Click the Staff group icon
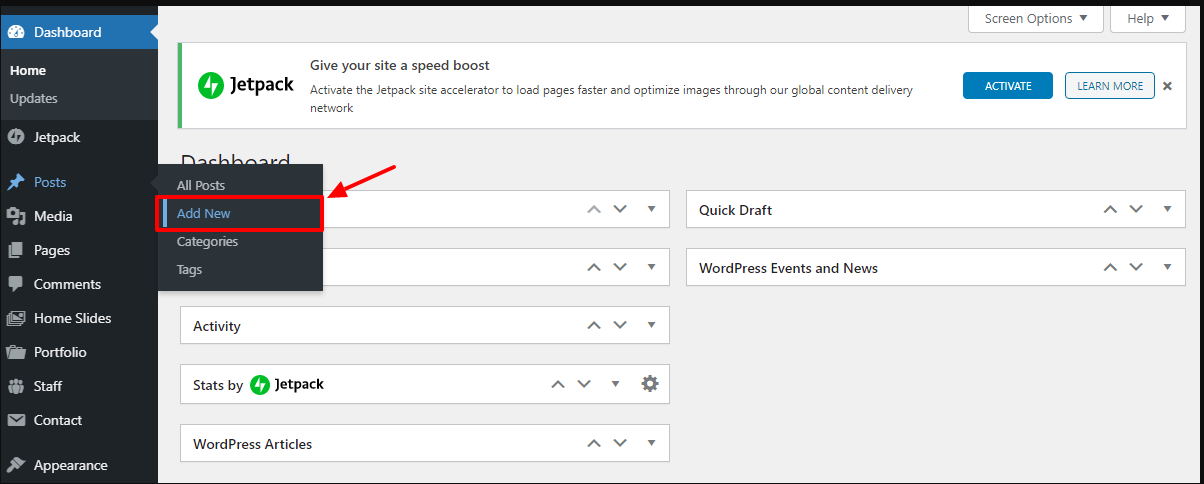 [x=16, y=386]
